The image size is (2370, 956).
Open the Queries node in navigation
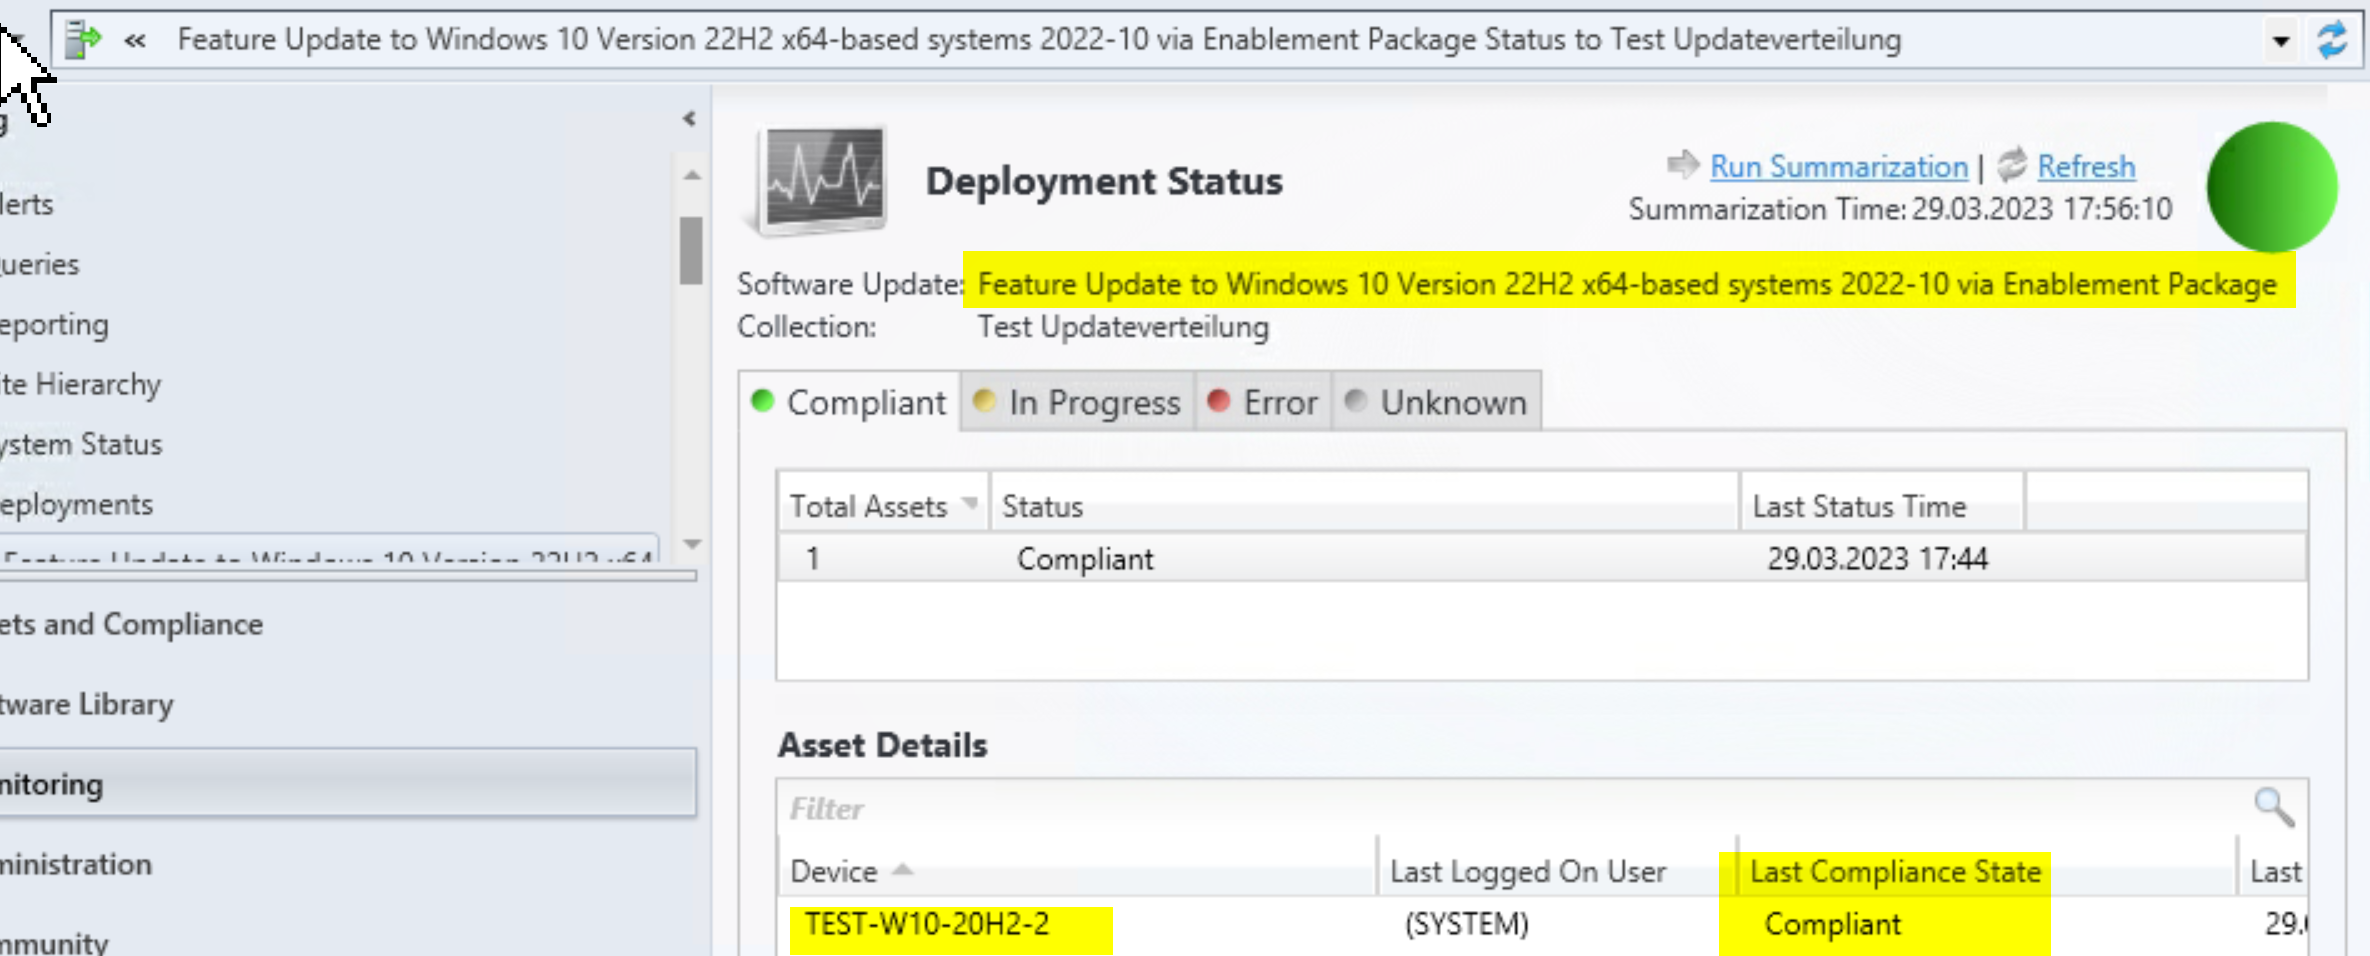tap(40, 264)
